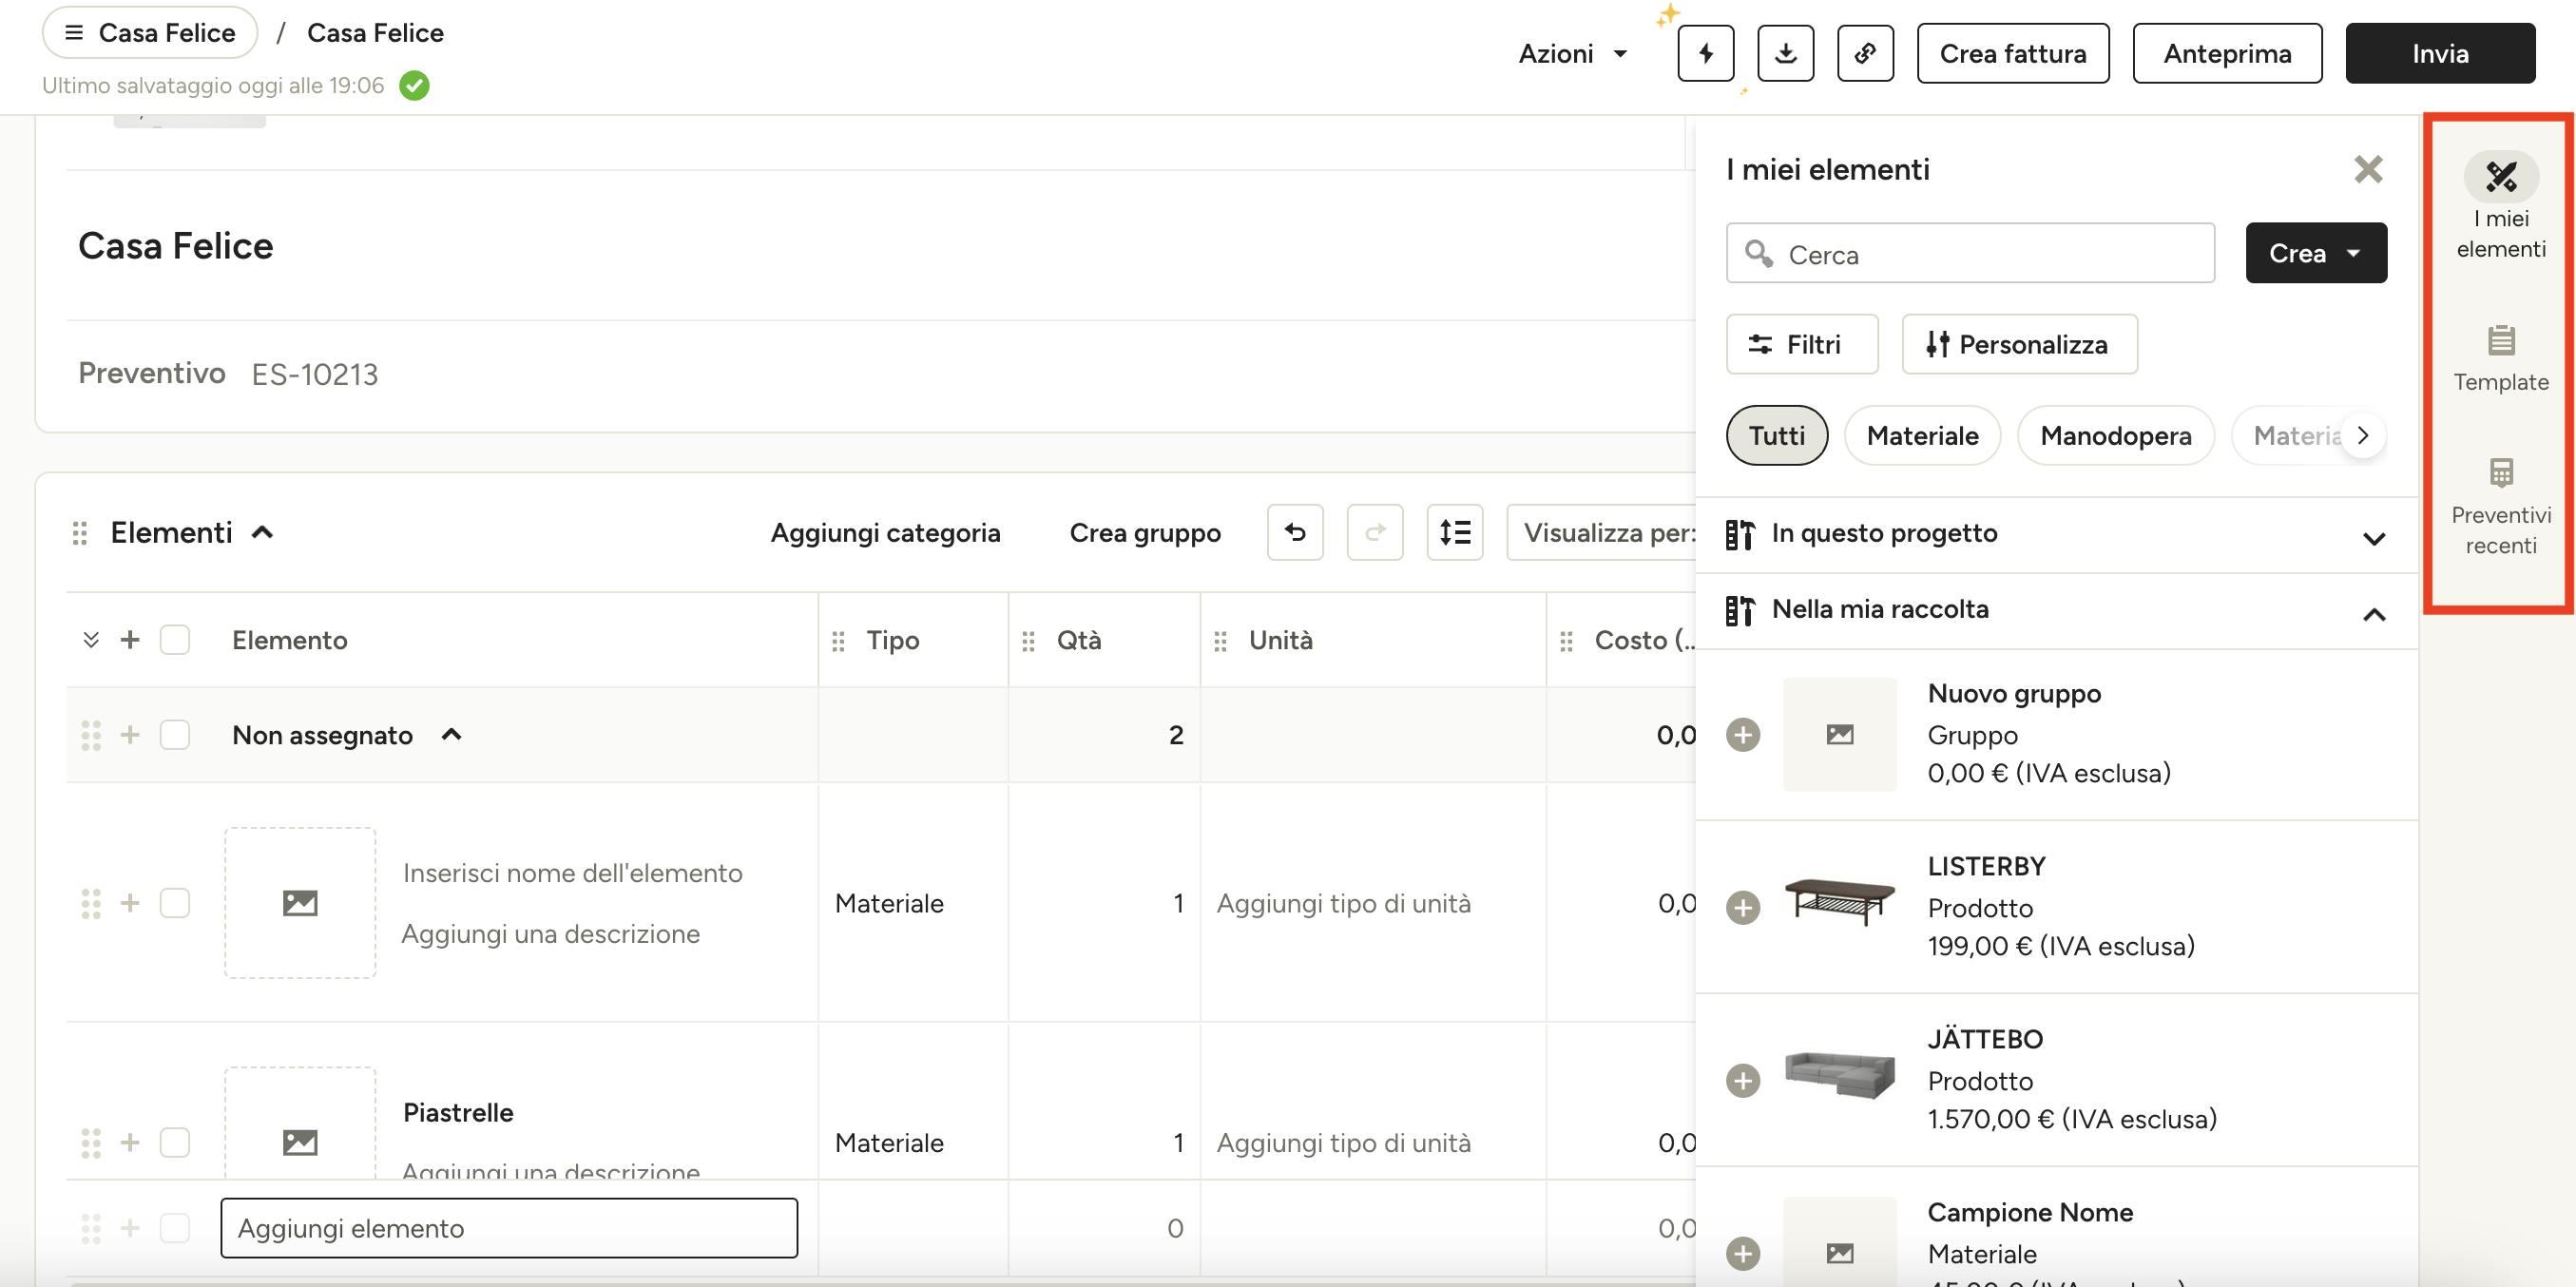Viewport: 2576px width, 1287px height.
Task: Collapse the Non assegnato group chevron
Action: (x=452, y=735)
